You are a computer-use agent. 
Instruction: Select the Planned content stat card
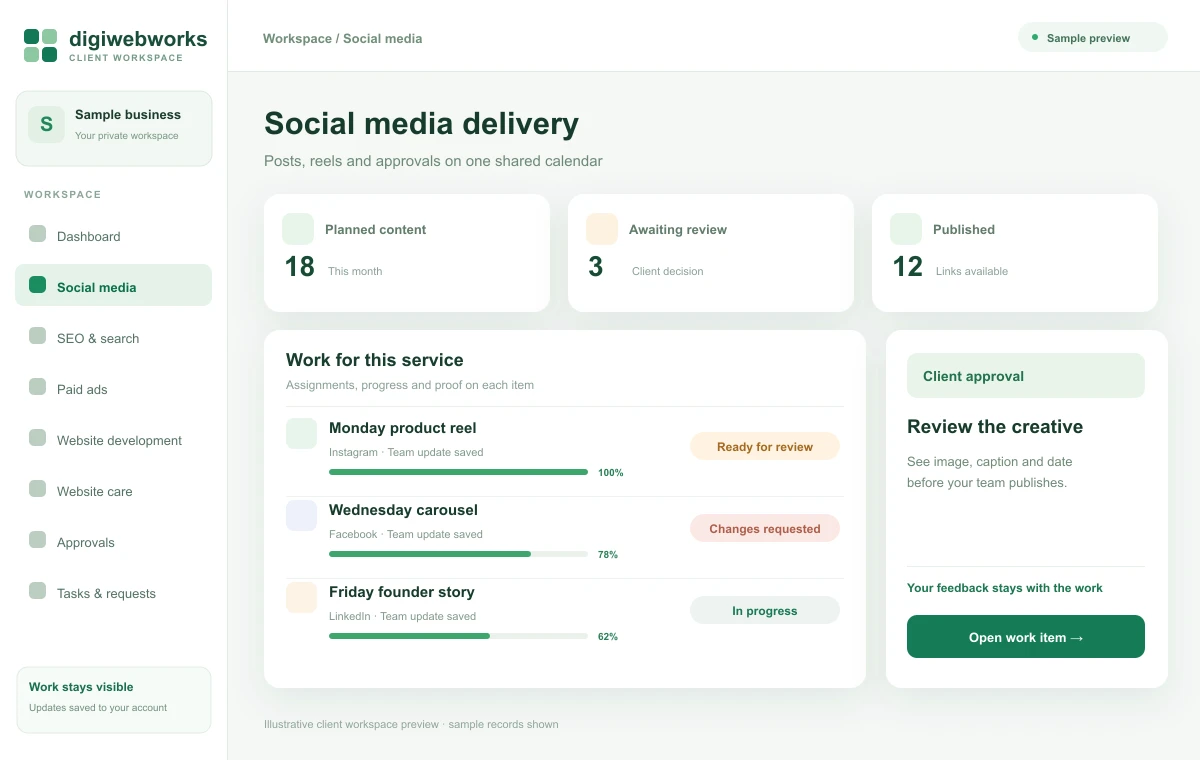[x=407, y=253]
